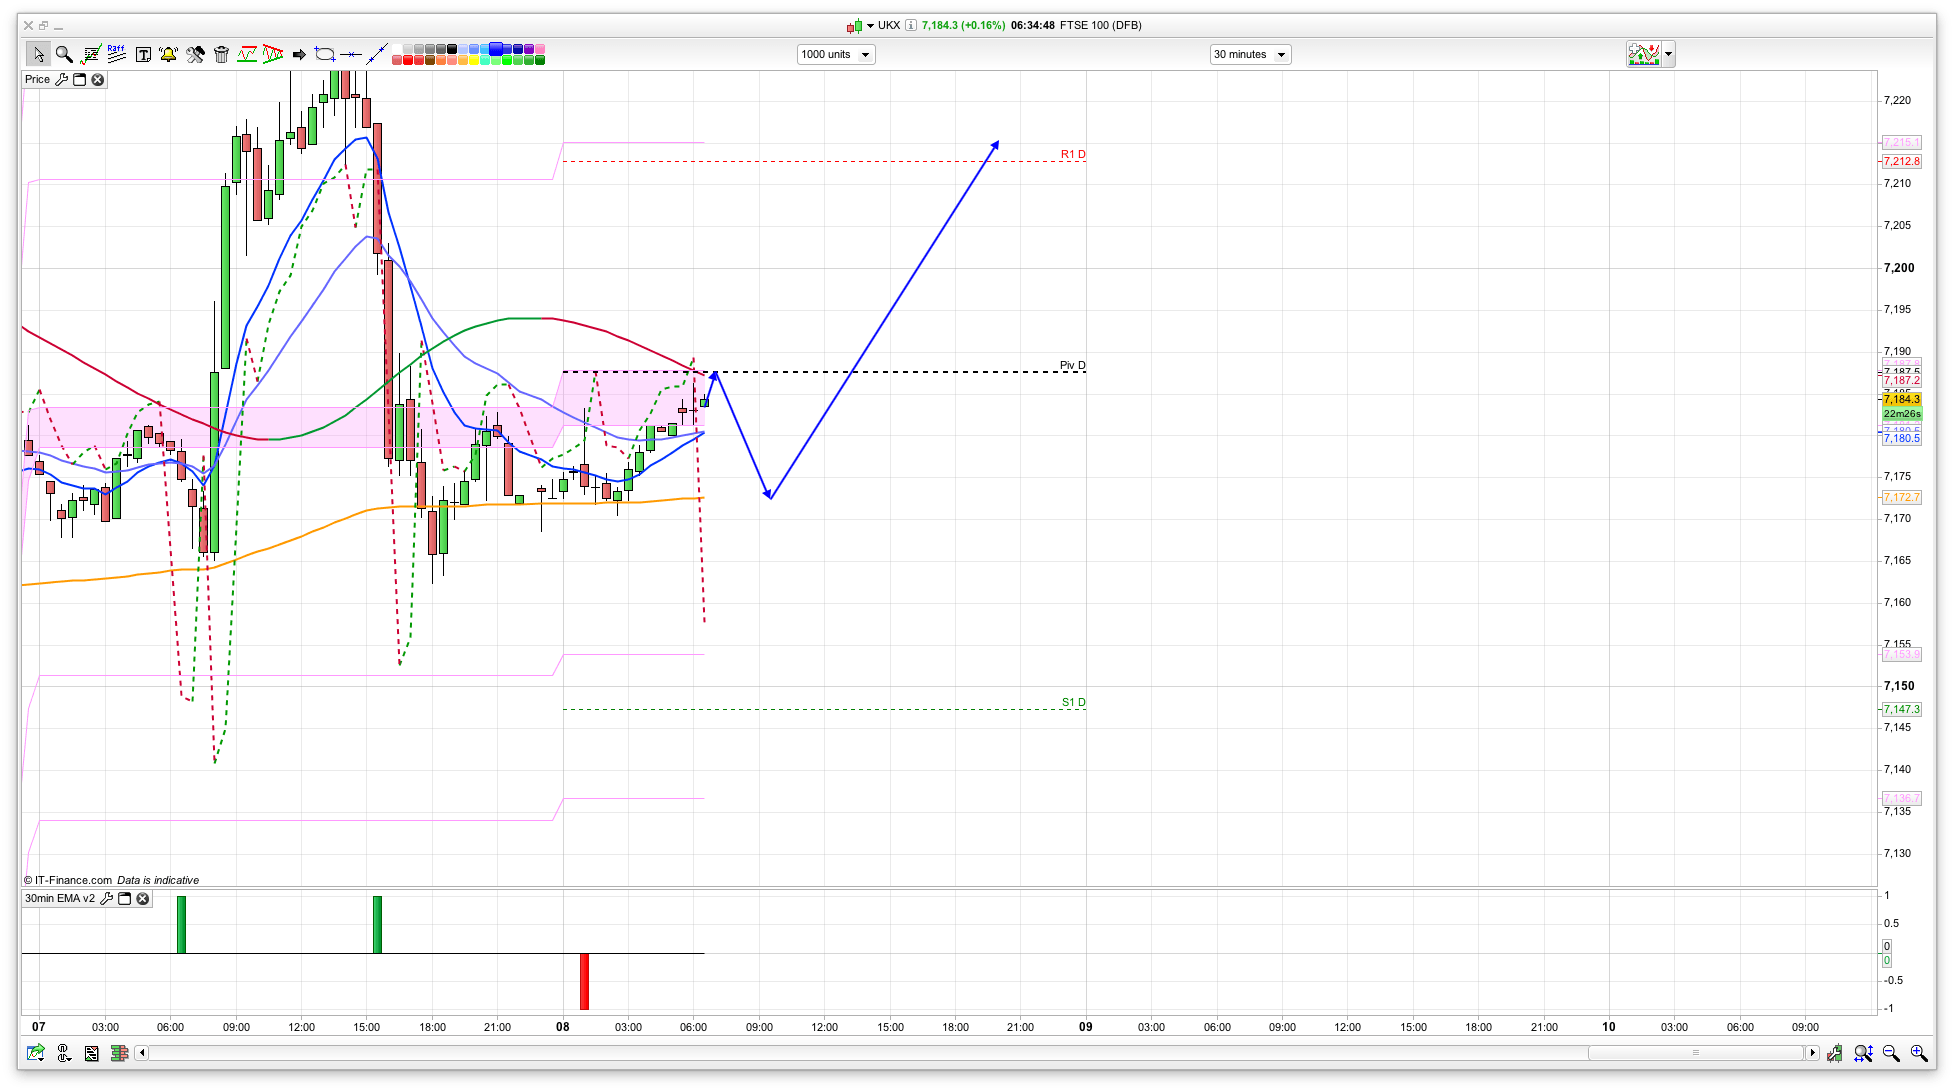Image resolution: width=1954 pixels, height=1091 pixels.
Task: Click the horizontal scrollbar right arrow
Action: [x=1812, y=1053]
